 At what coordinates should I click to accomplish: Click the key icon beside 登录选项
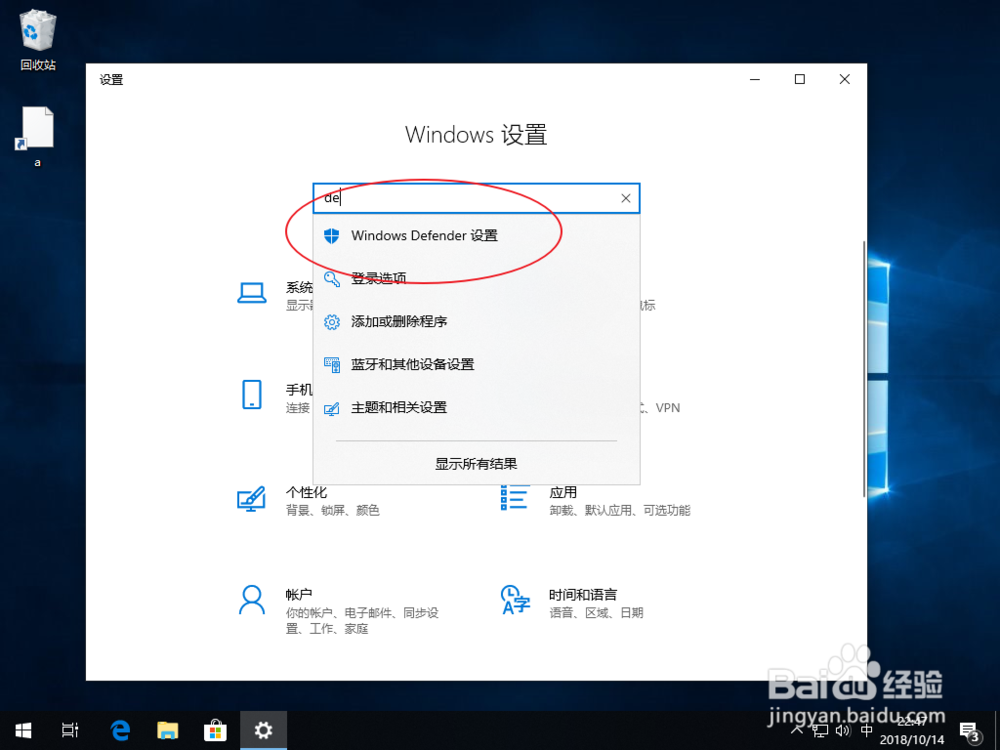click(332, 279)
